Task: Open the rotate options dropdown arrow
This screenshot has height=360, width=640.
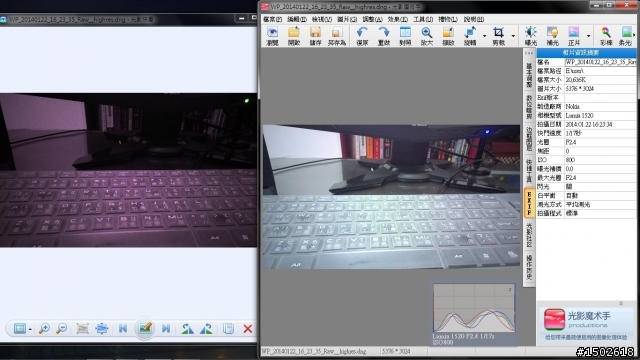Action: [484, 36]
